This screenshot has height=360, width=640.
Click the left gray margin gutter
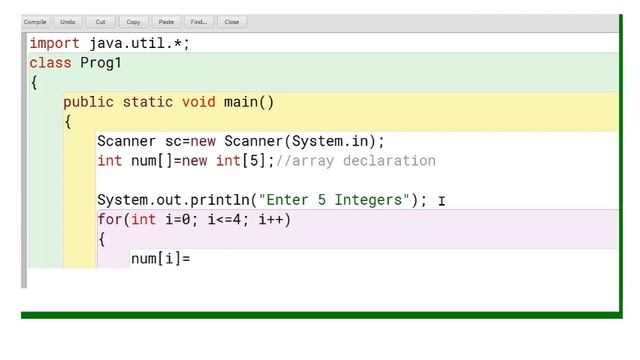[x=24, y=160]
